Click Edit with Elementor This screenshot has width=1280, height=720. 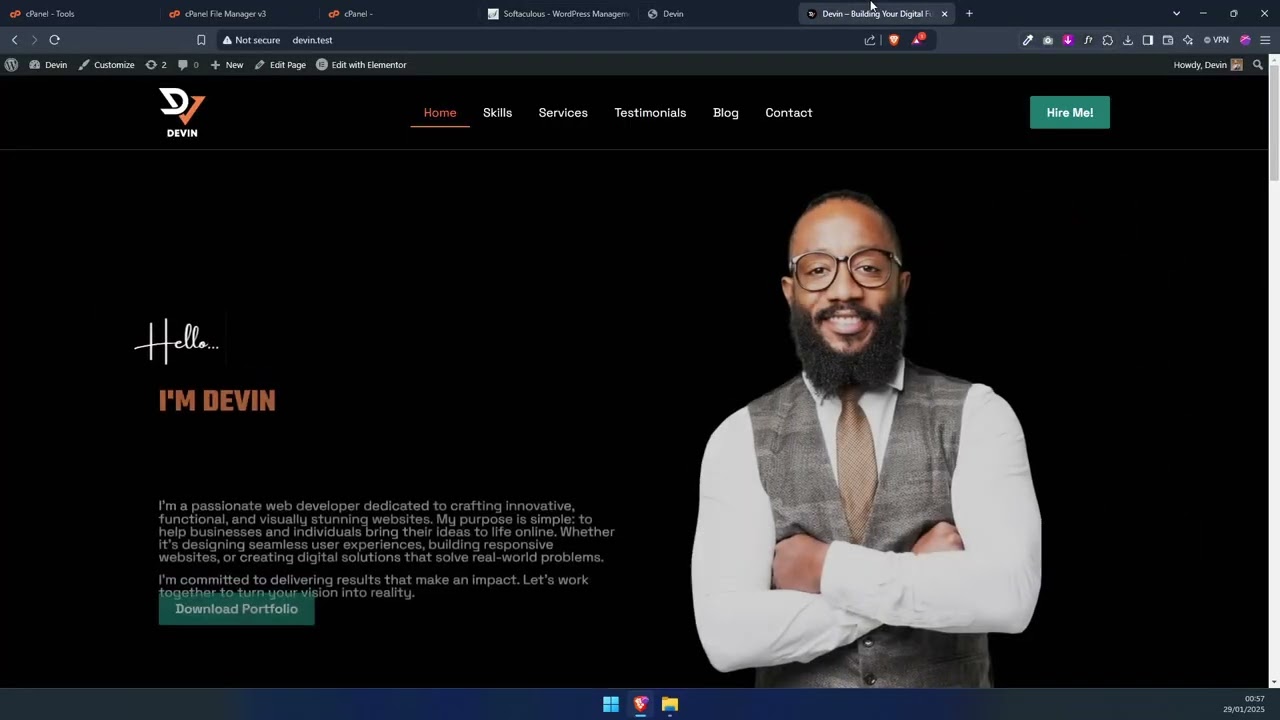(x=361, y=65)
